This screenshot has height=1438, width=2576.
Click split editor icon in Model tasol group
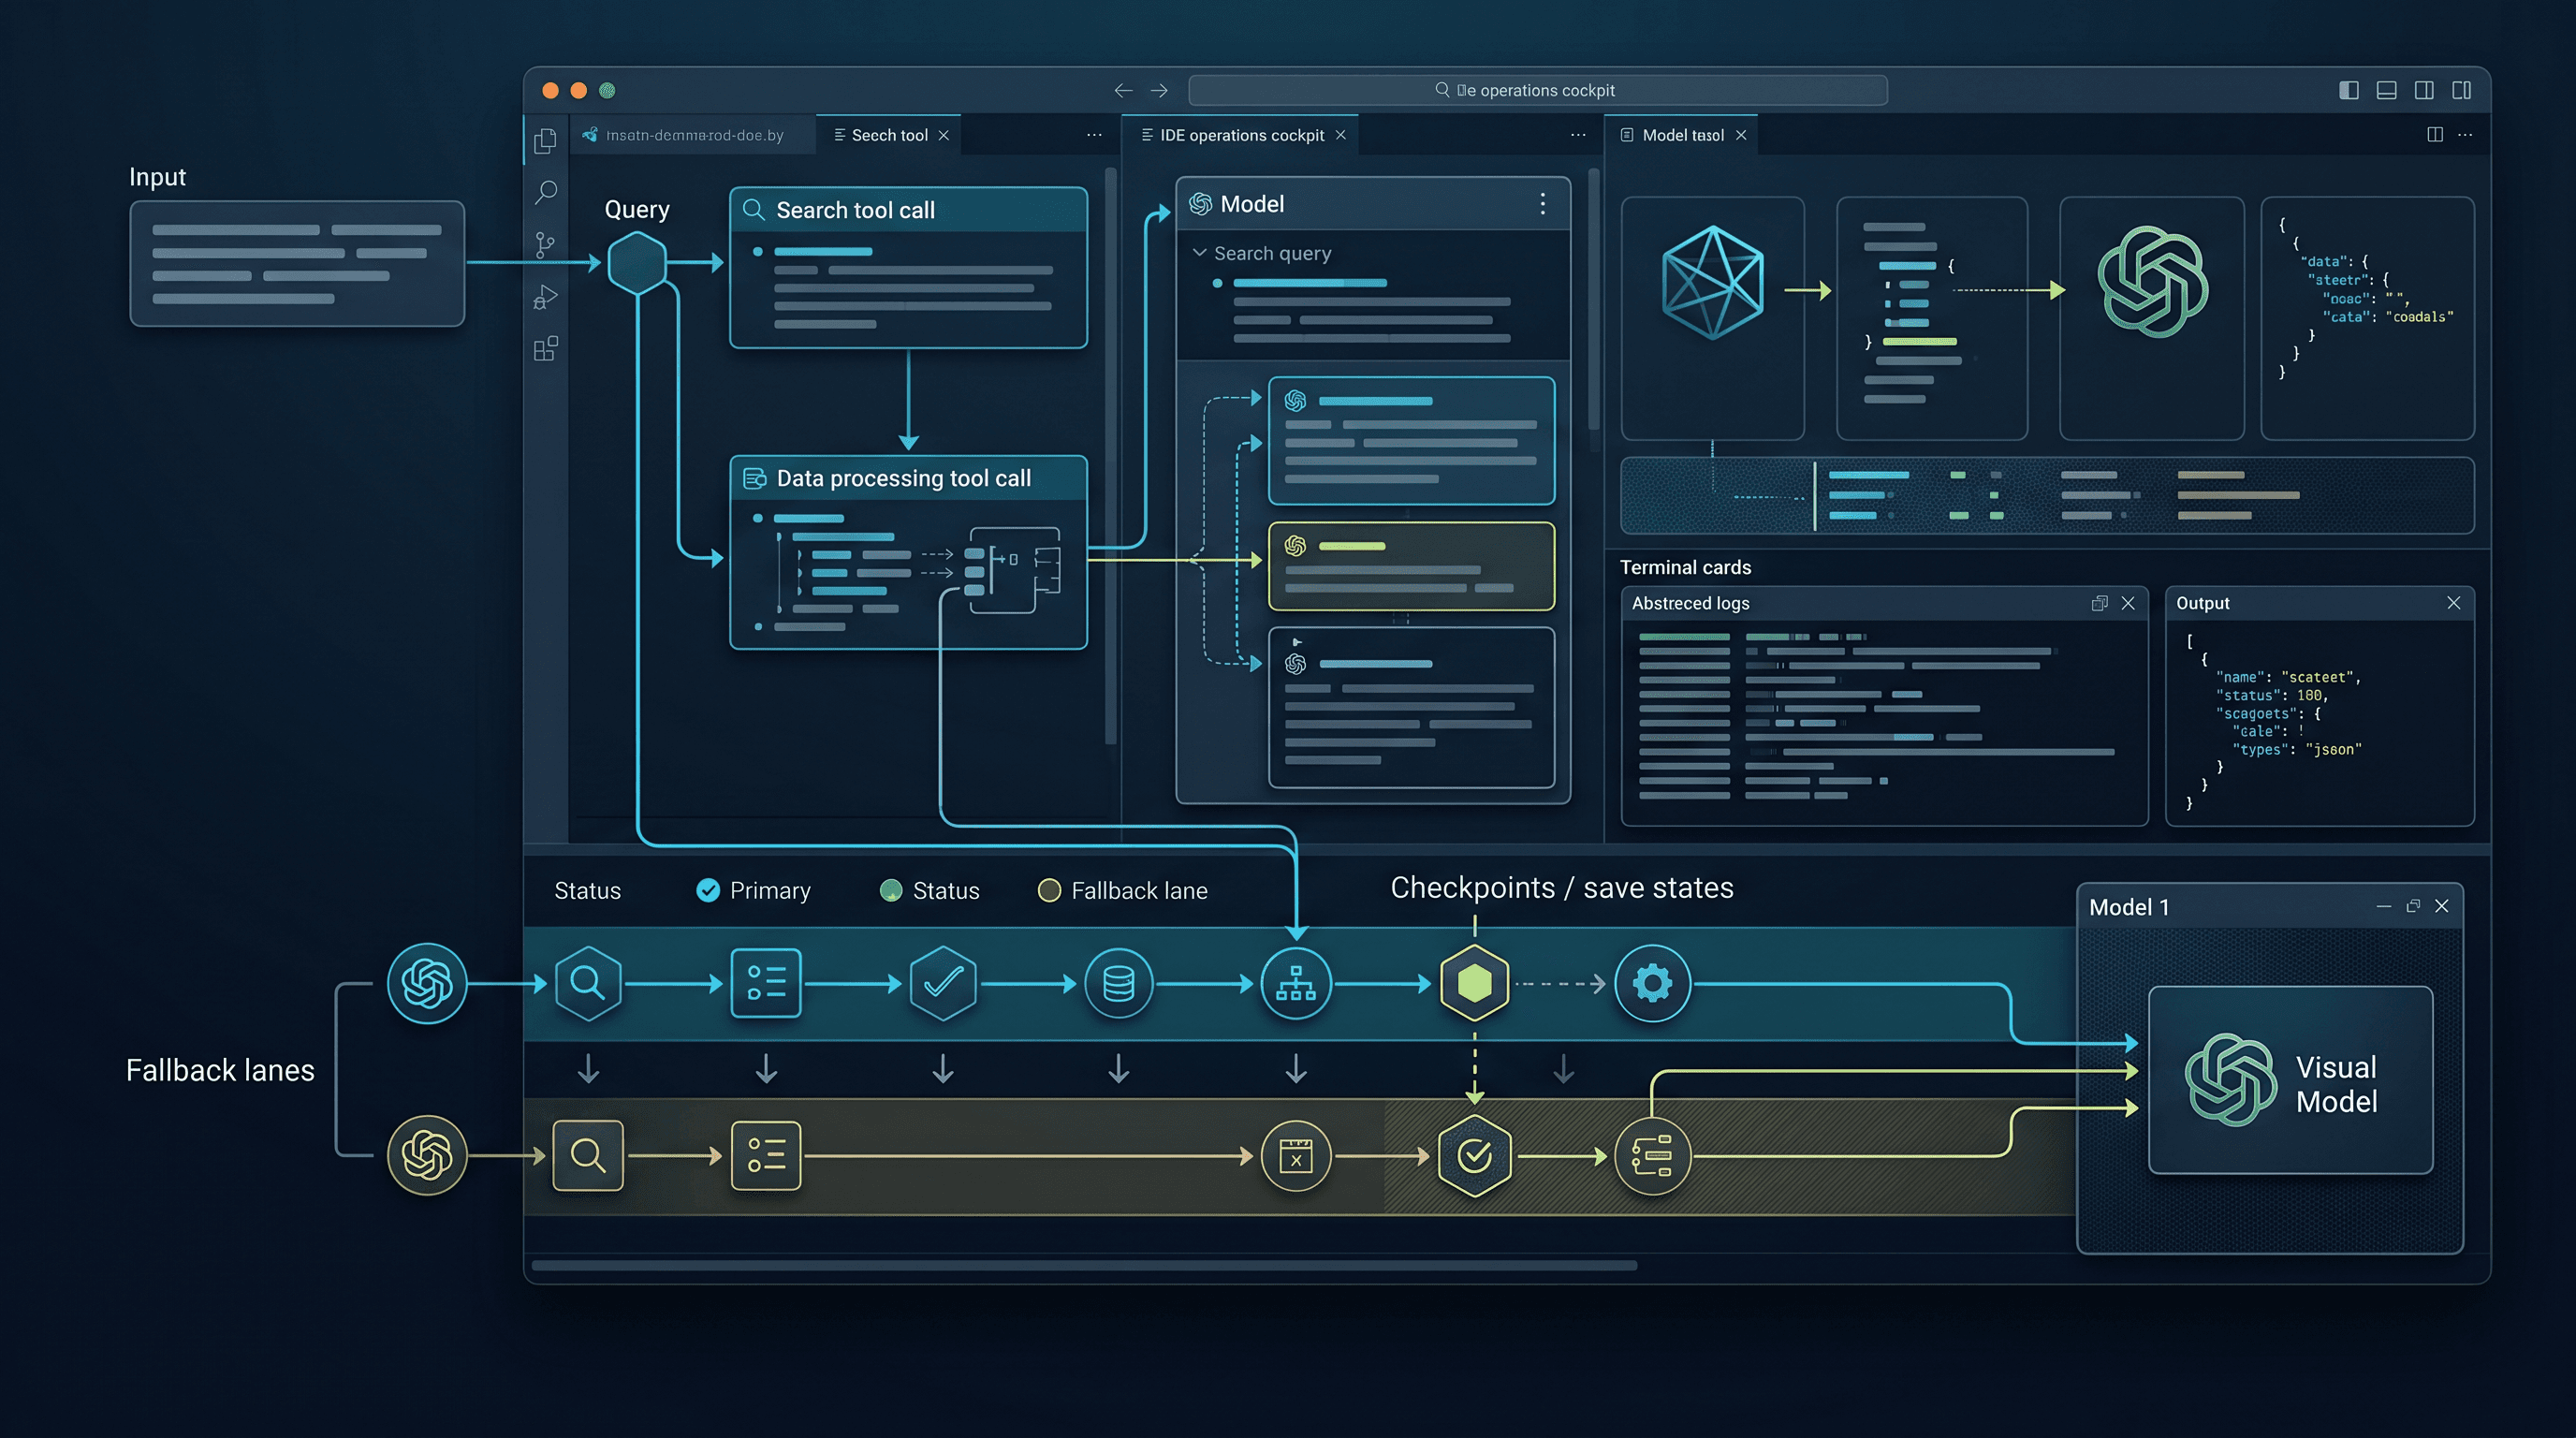point(2435,135)
